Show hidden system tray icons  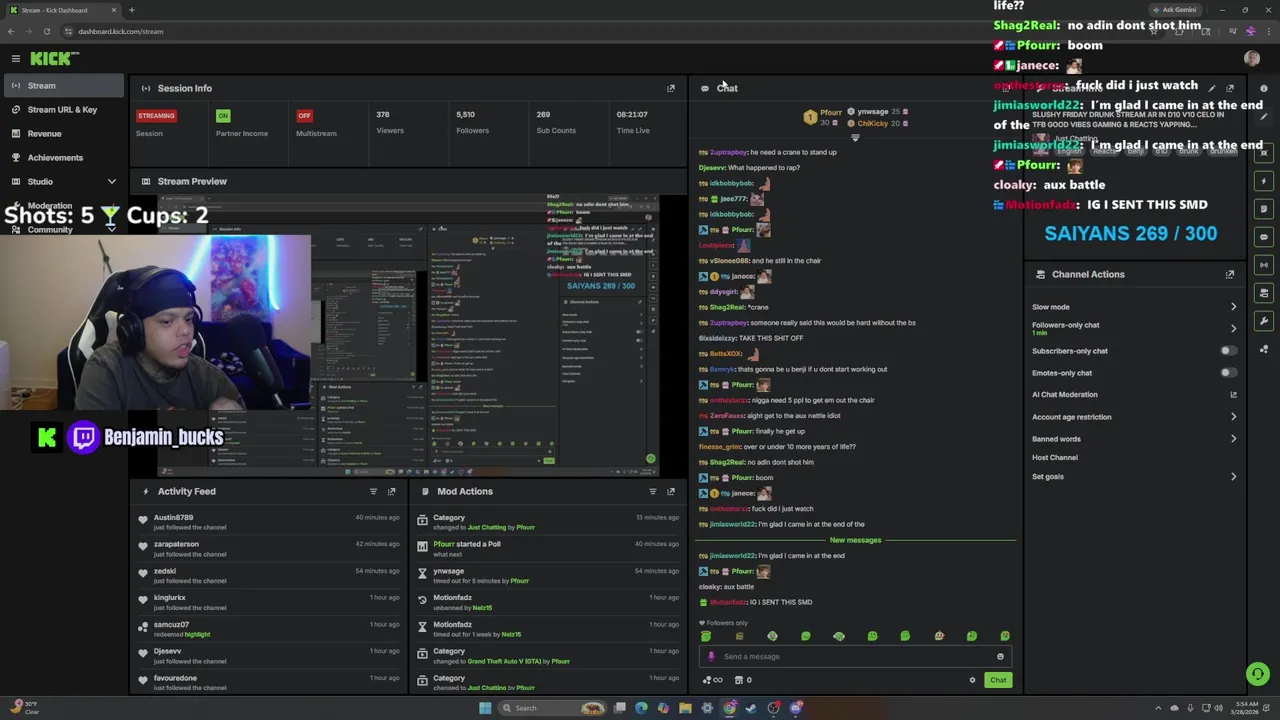pyautogui.click(x=1159, y=708)
